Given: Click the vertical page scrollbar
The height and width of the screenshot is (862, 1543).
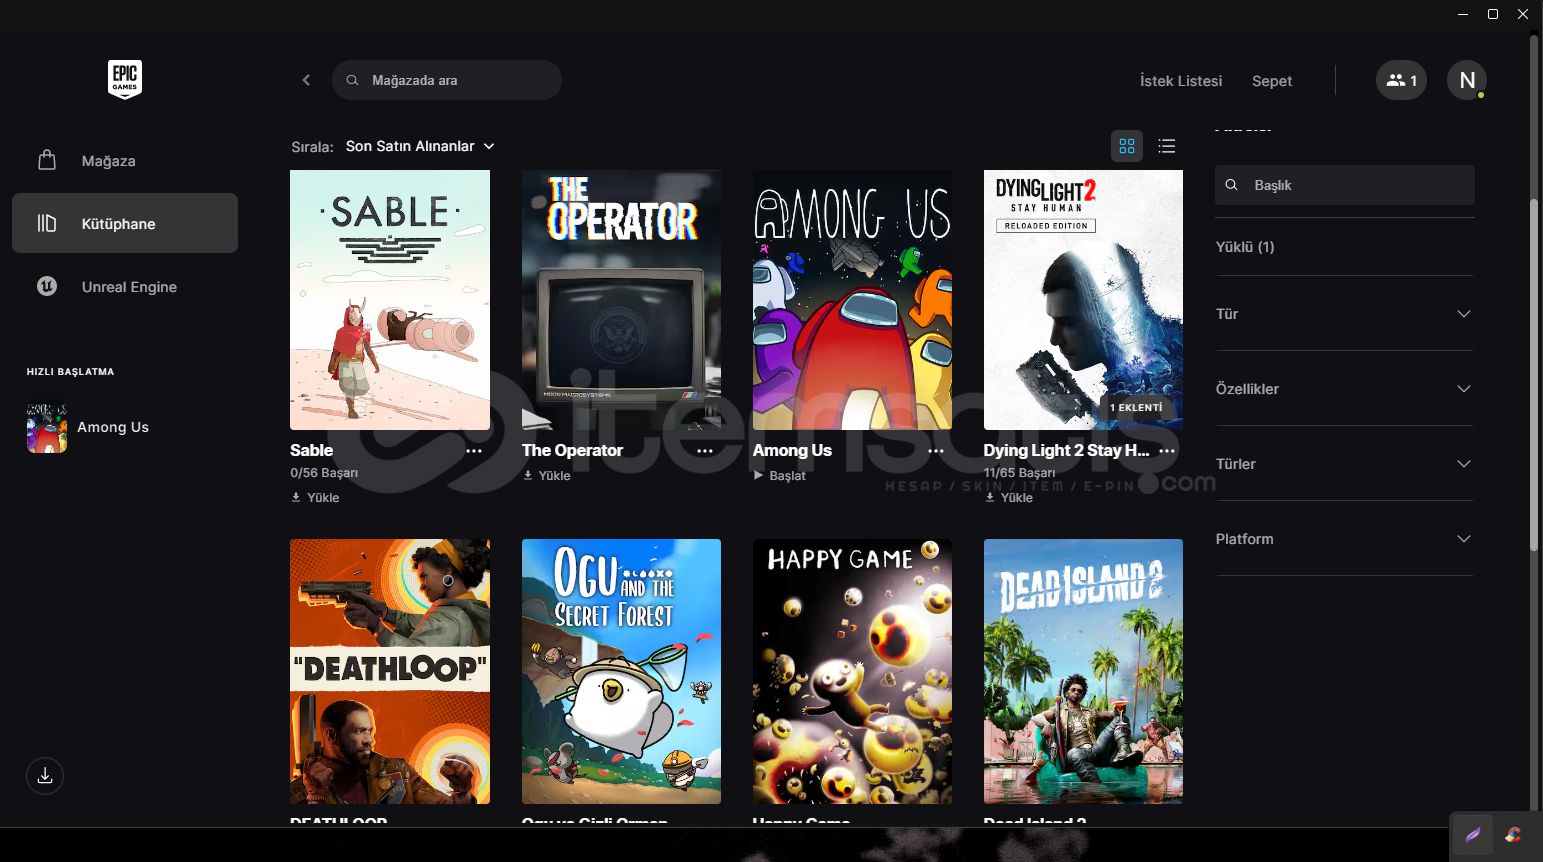Looking at the screenshot, I should (x=1534, y=375).
